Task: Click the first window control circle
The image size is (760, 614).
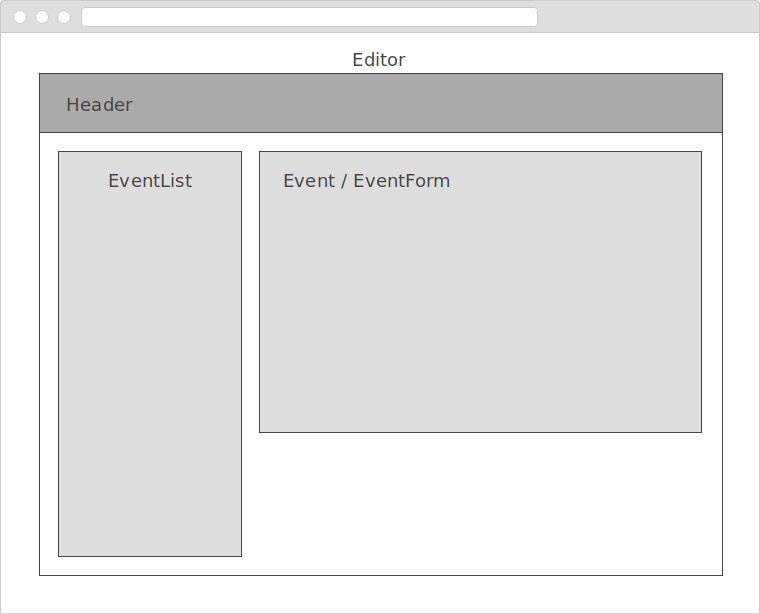Action: 20,17
